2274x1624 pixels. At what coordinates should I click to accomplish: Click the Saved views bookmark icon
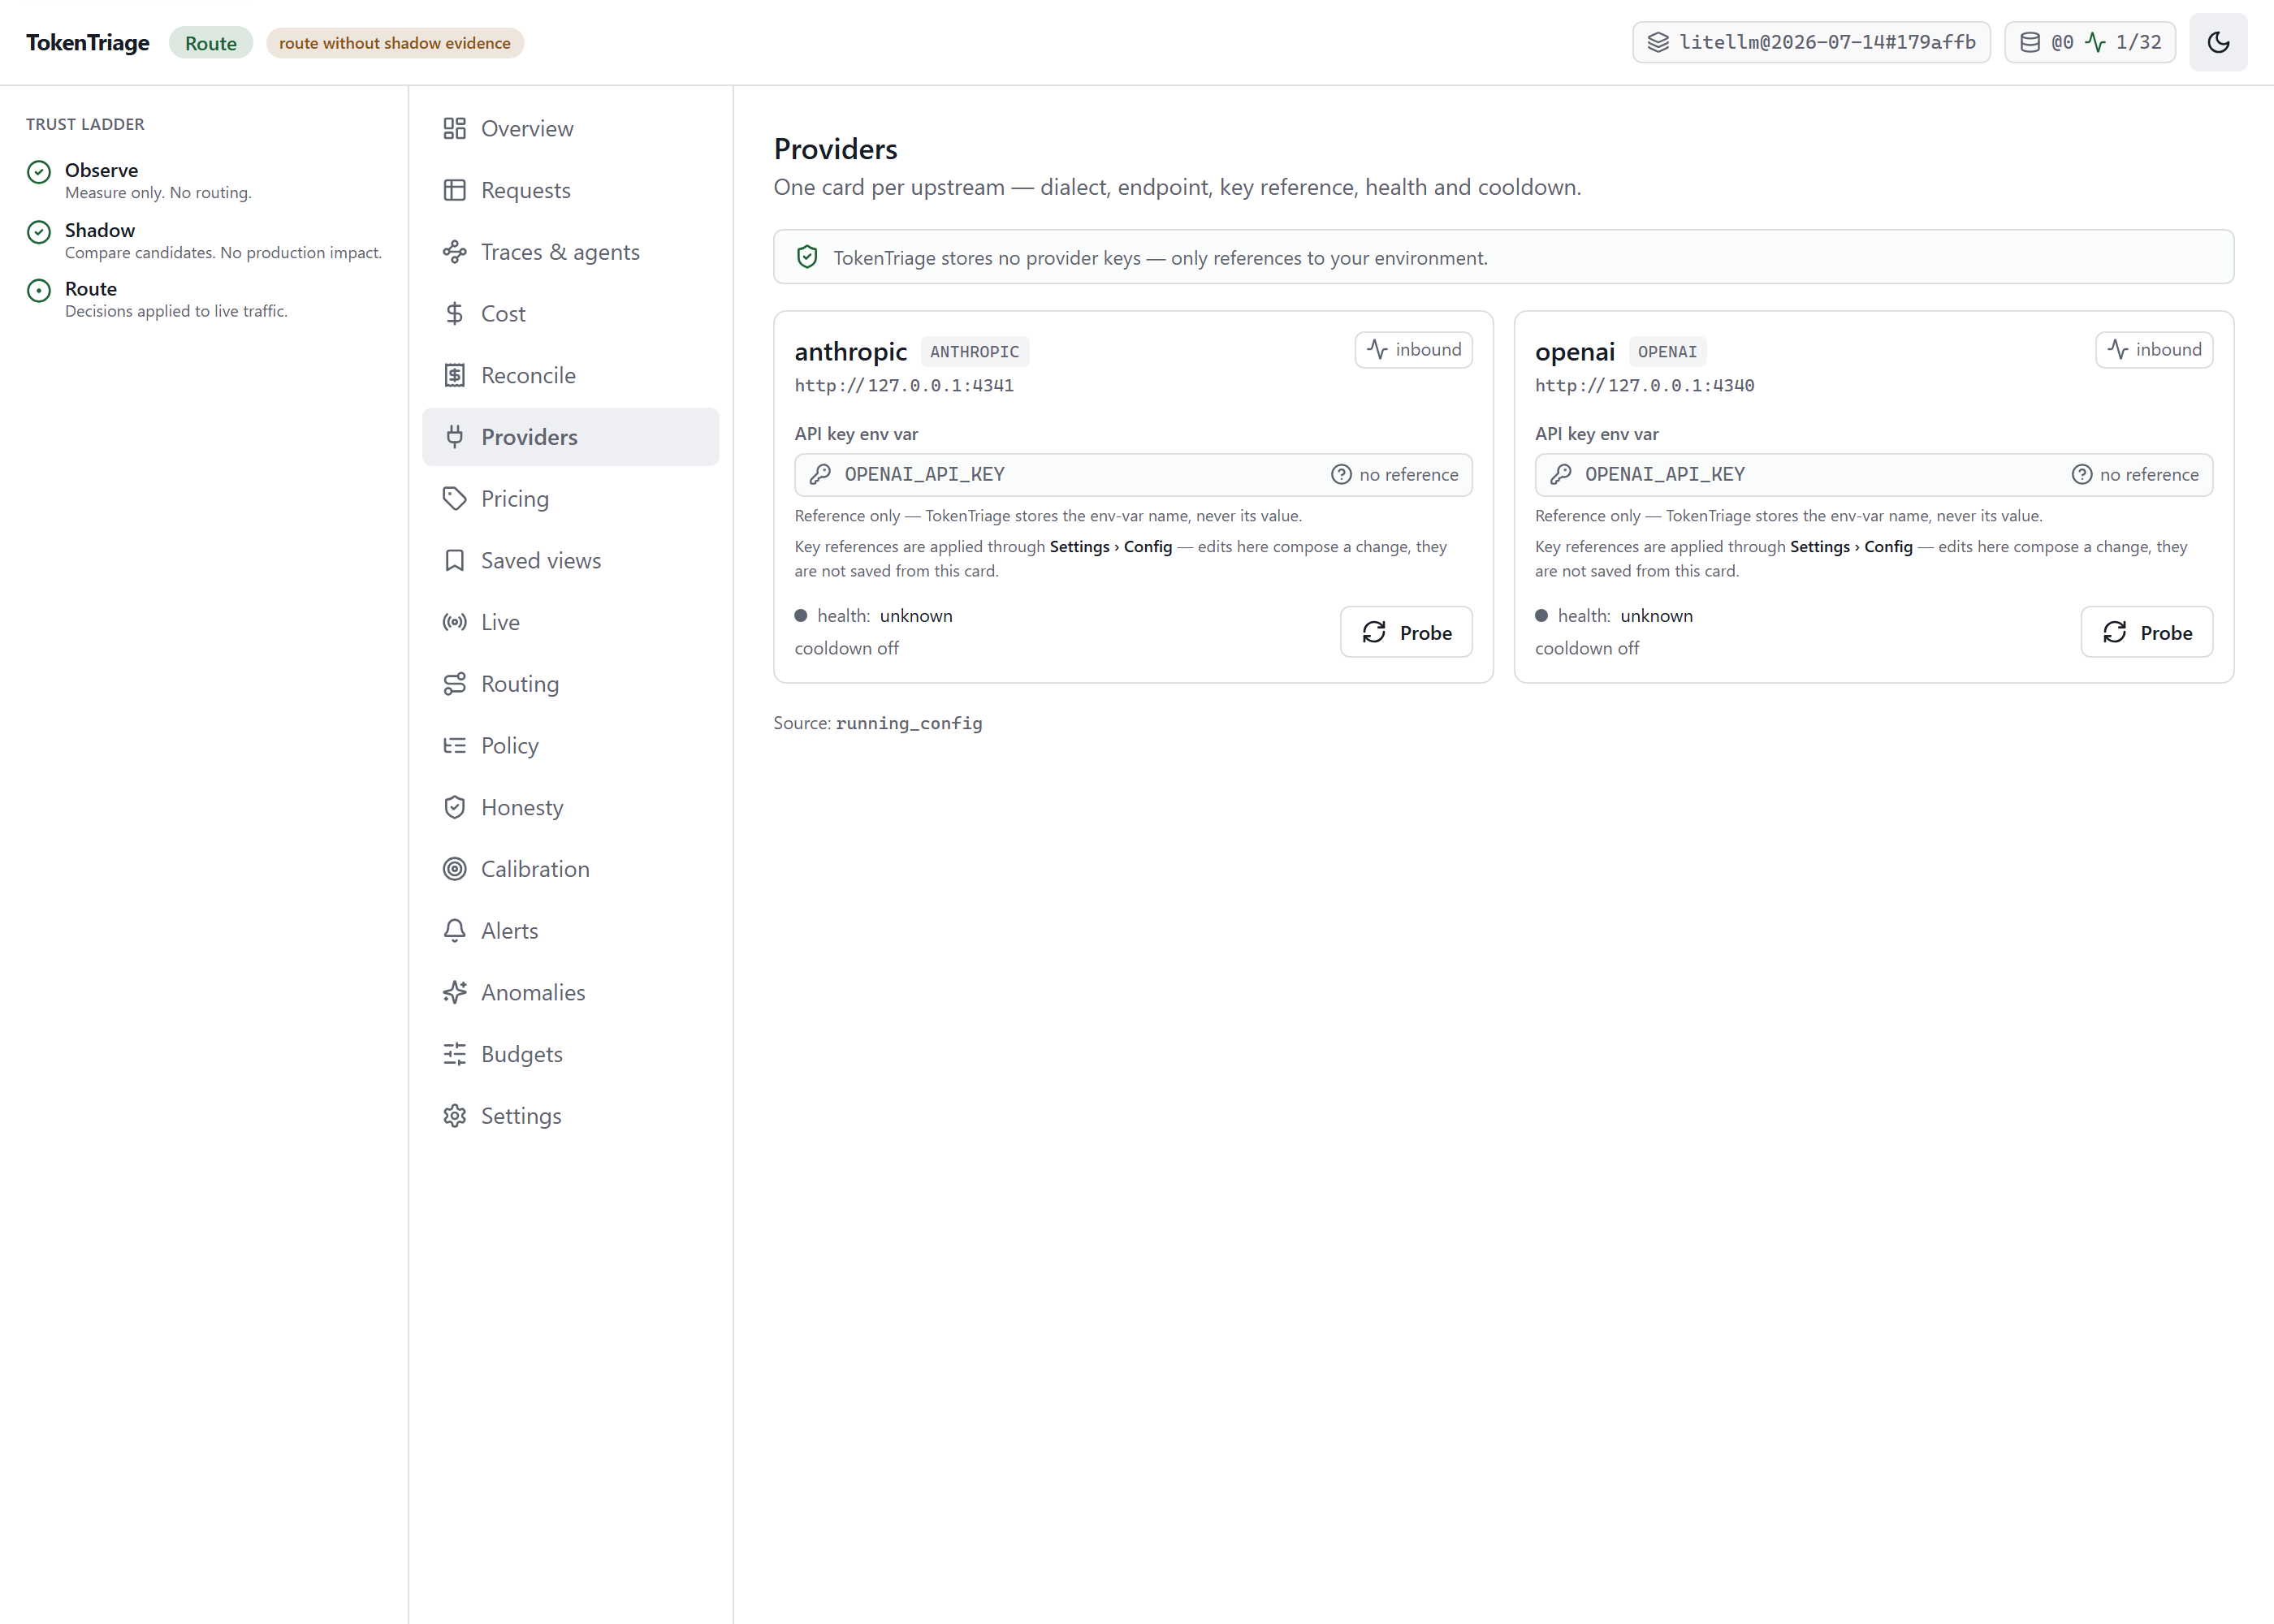[x=454, y=560]
